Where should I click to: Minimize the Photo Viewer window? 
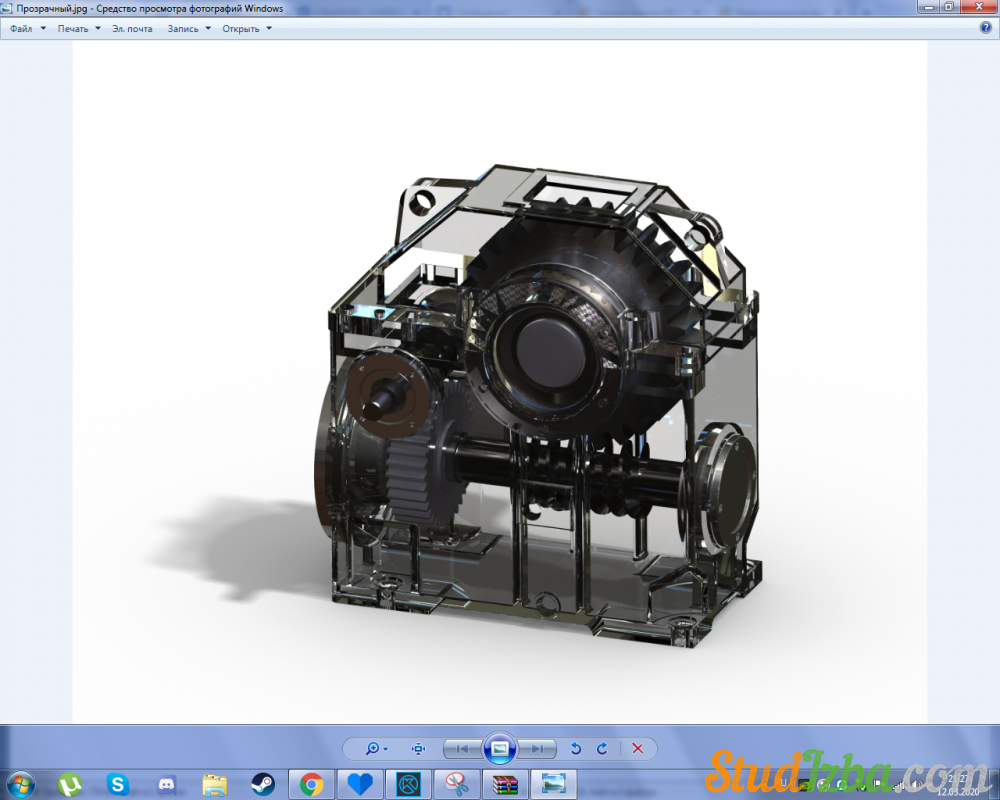click(x=929, y=6)
